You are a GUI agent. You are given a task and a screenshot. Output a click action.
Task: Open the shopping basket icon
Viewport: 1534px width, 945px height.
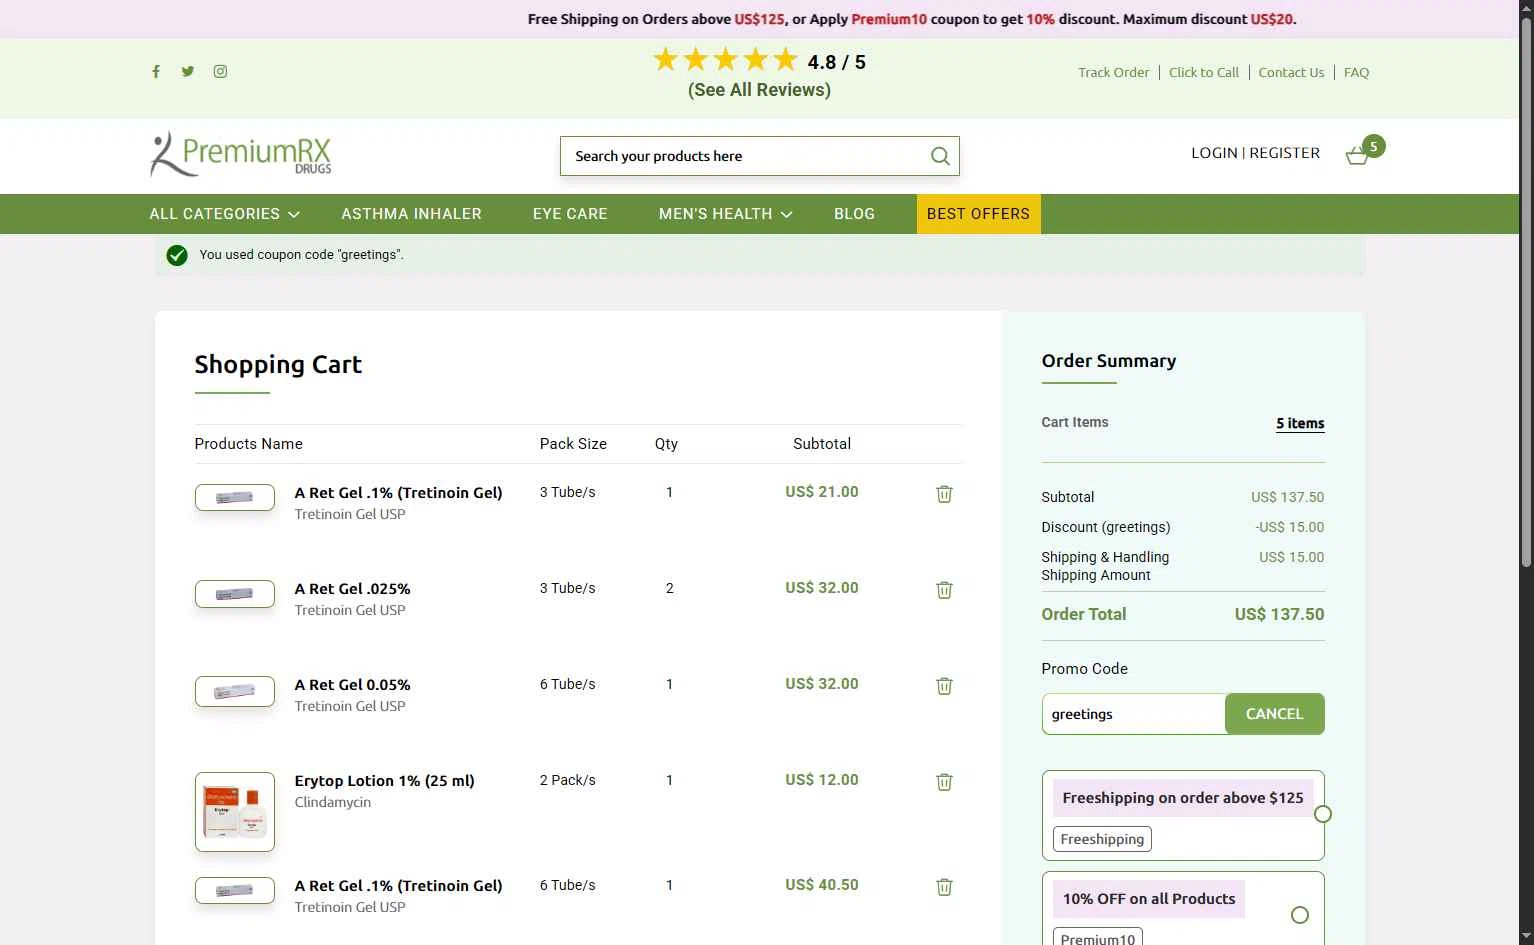click(1357, 155)
